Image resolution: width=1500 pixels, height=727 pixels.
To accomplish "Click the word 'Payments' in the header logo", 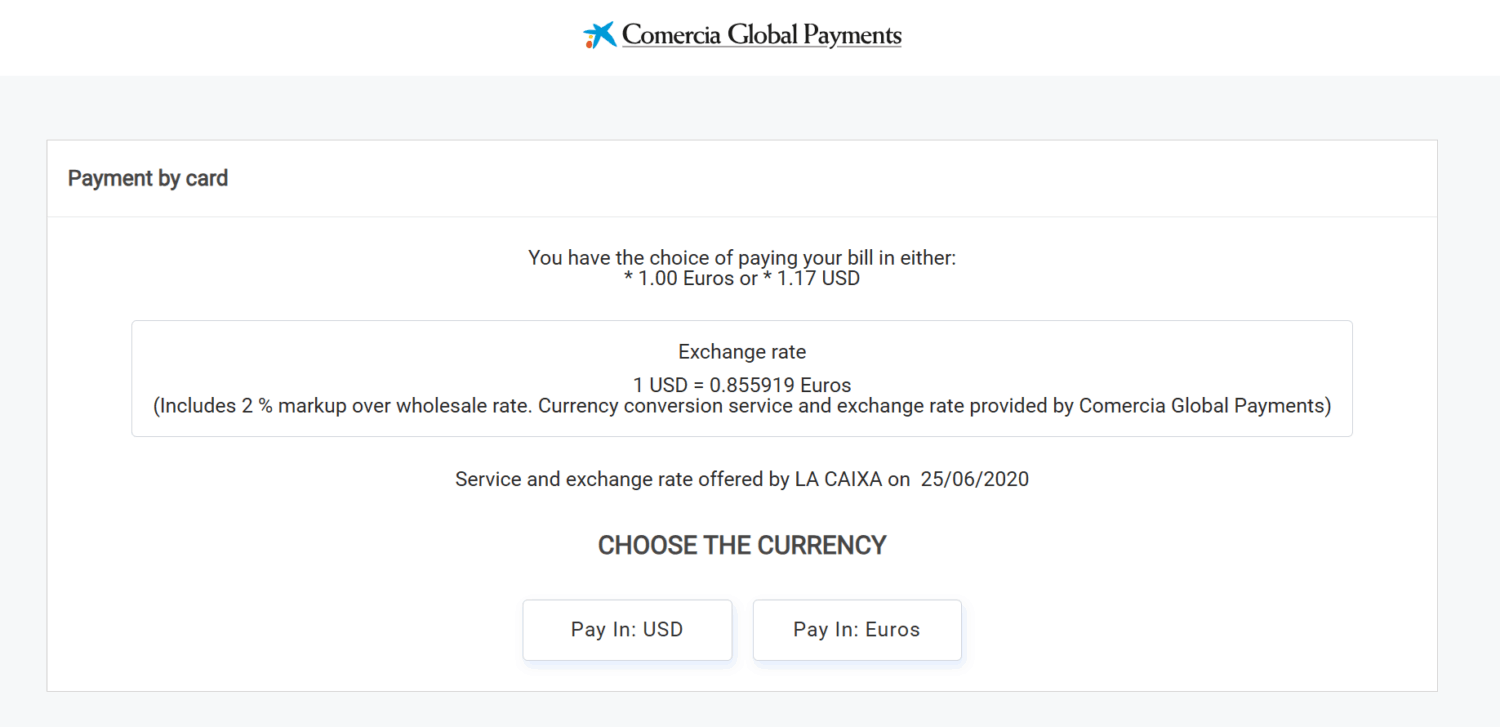I will [852, 35].
